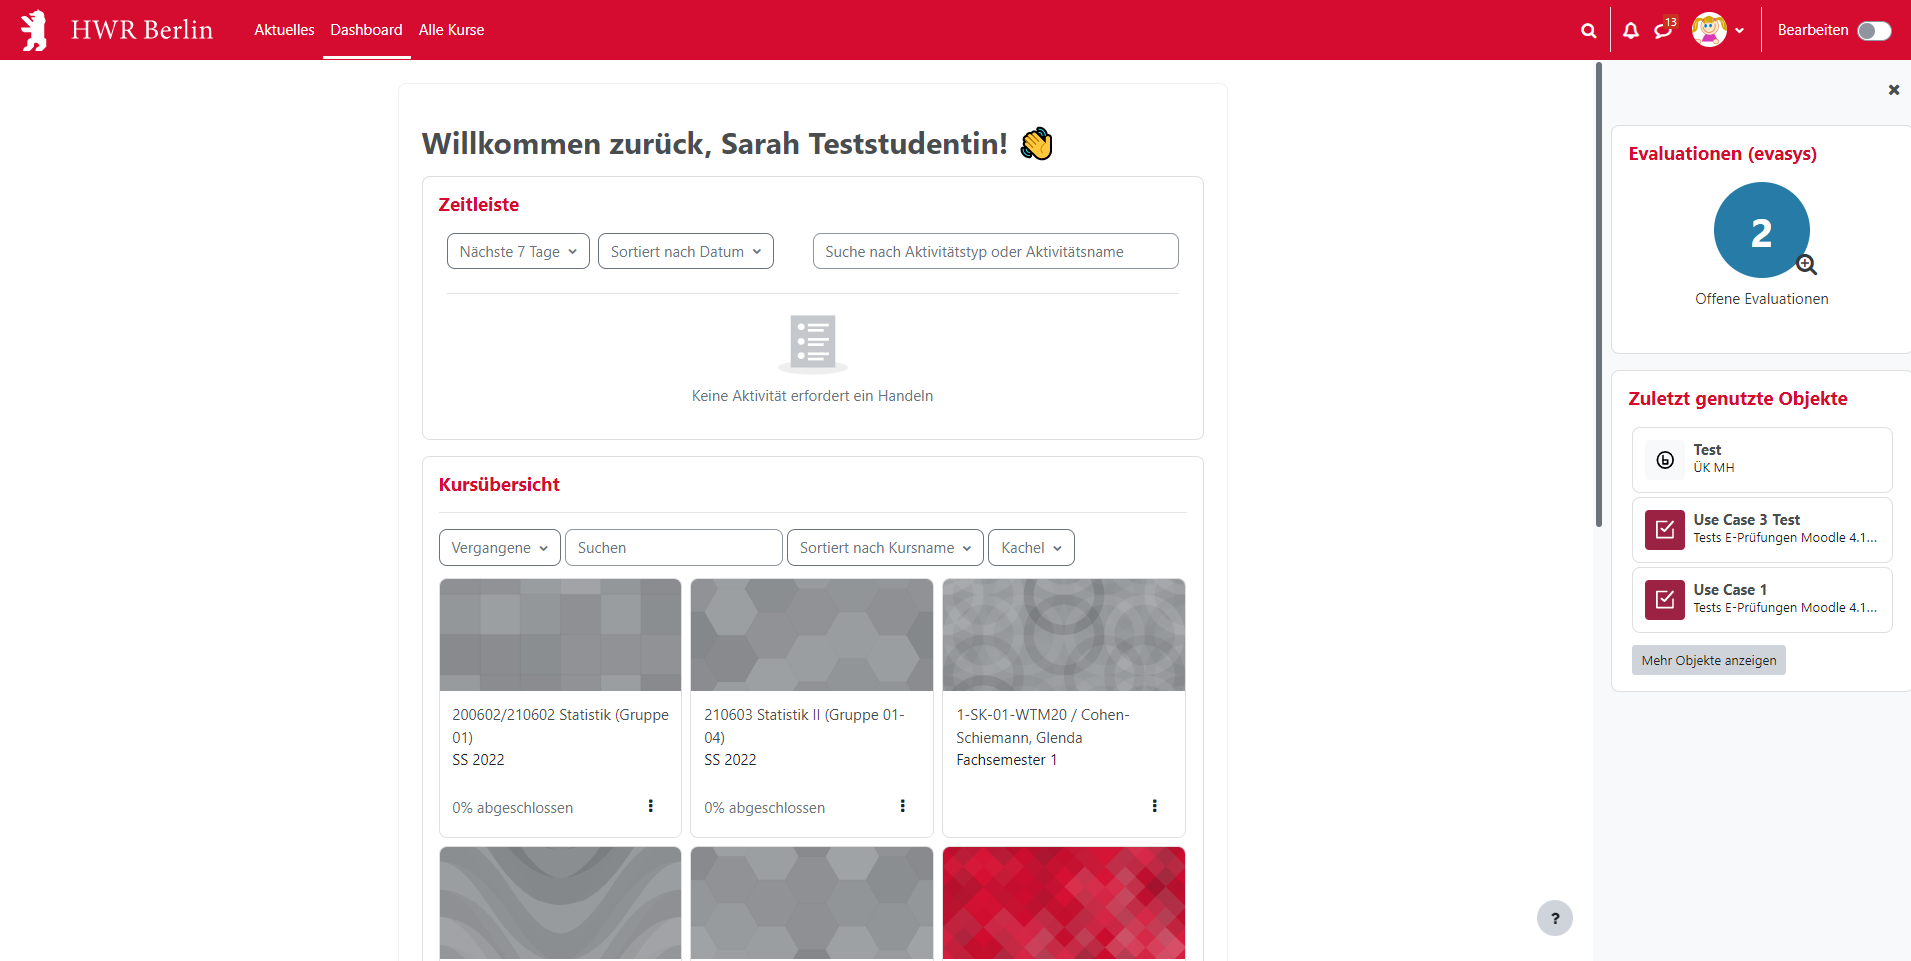
Task: Switch to Alle Kurse tab
Action: tap(451, 30)
